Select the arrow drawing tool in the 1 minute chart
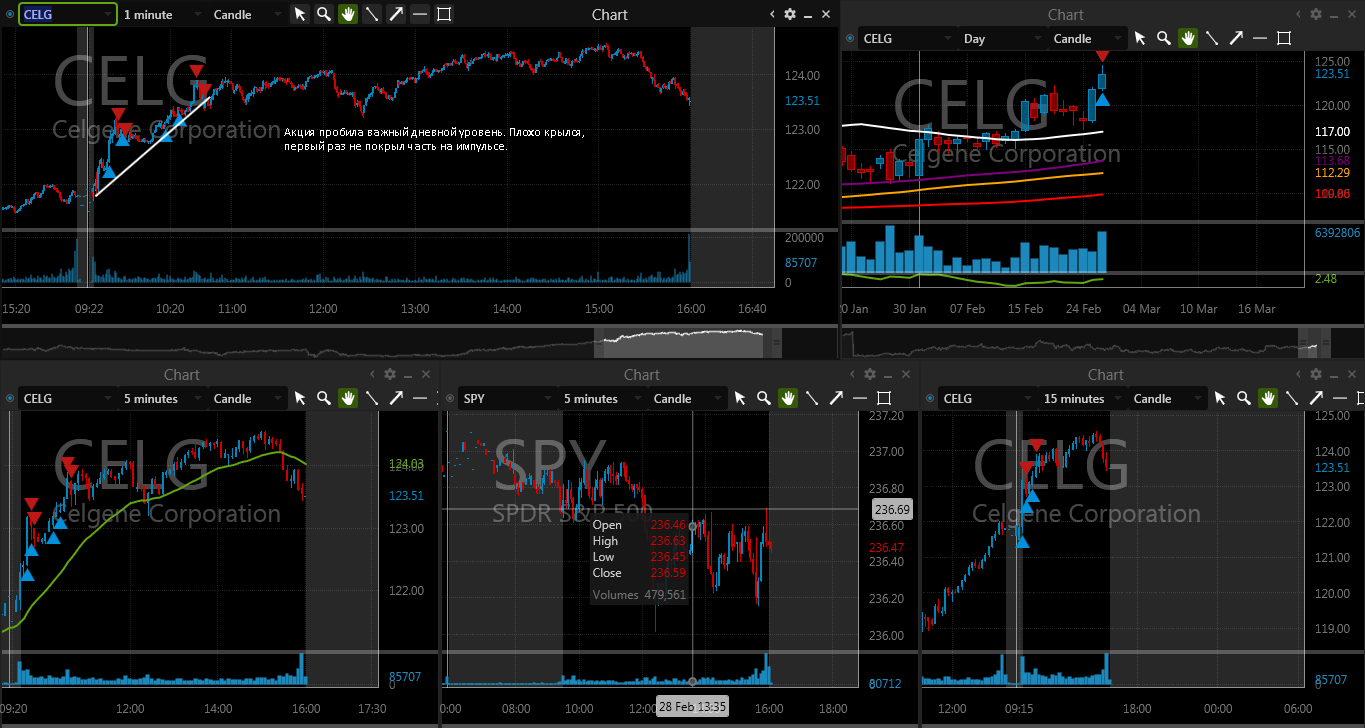 coord(396,14)
